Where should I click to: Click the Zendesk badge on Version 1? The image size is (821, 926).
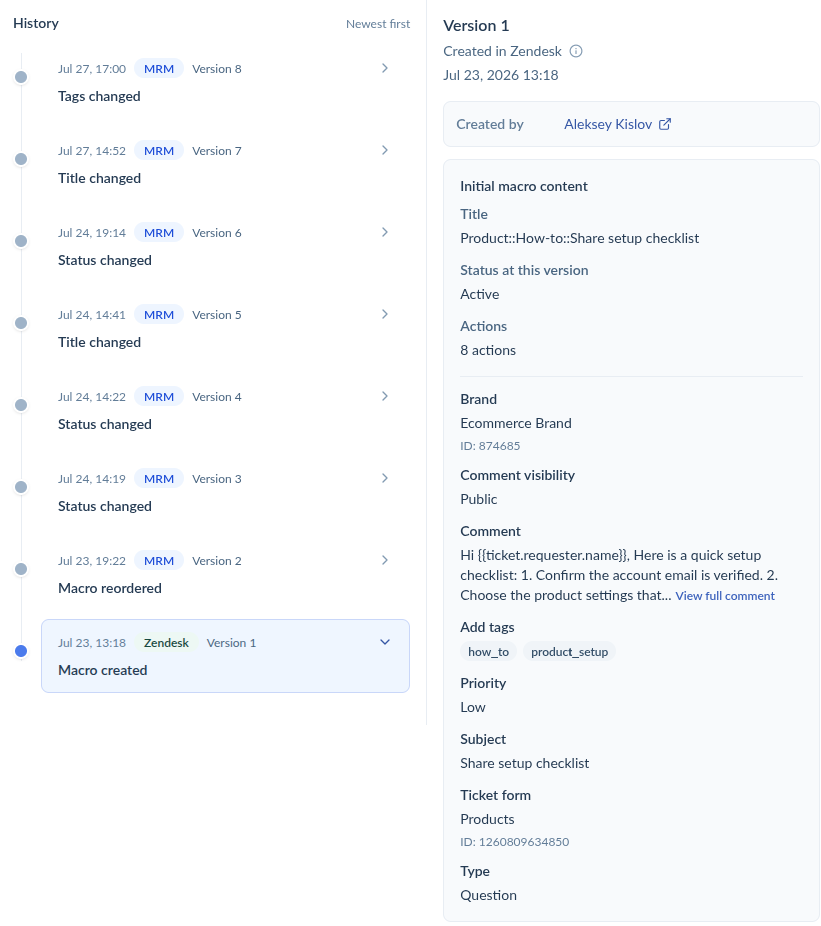point(166,643)
